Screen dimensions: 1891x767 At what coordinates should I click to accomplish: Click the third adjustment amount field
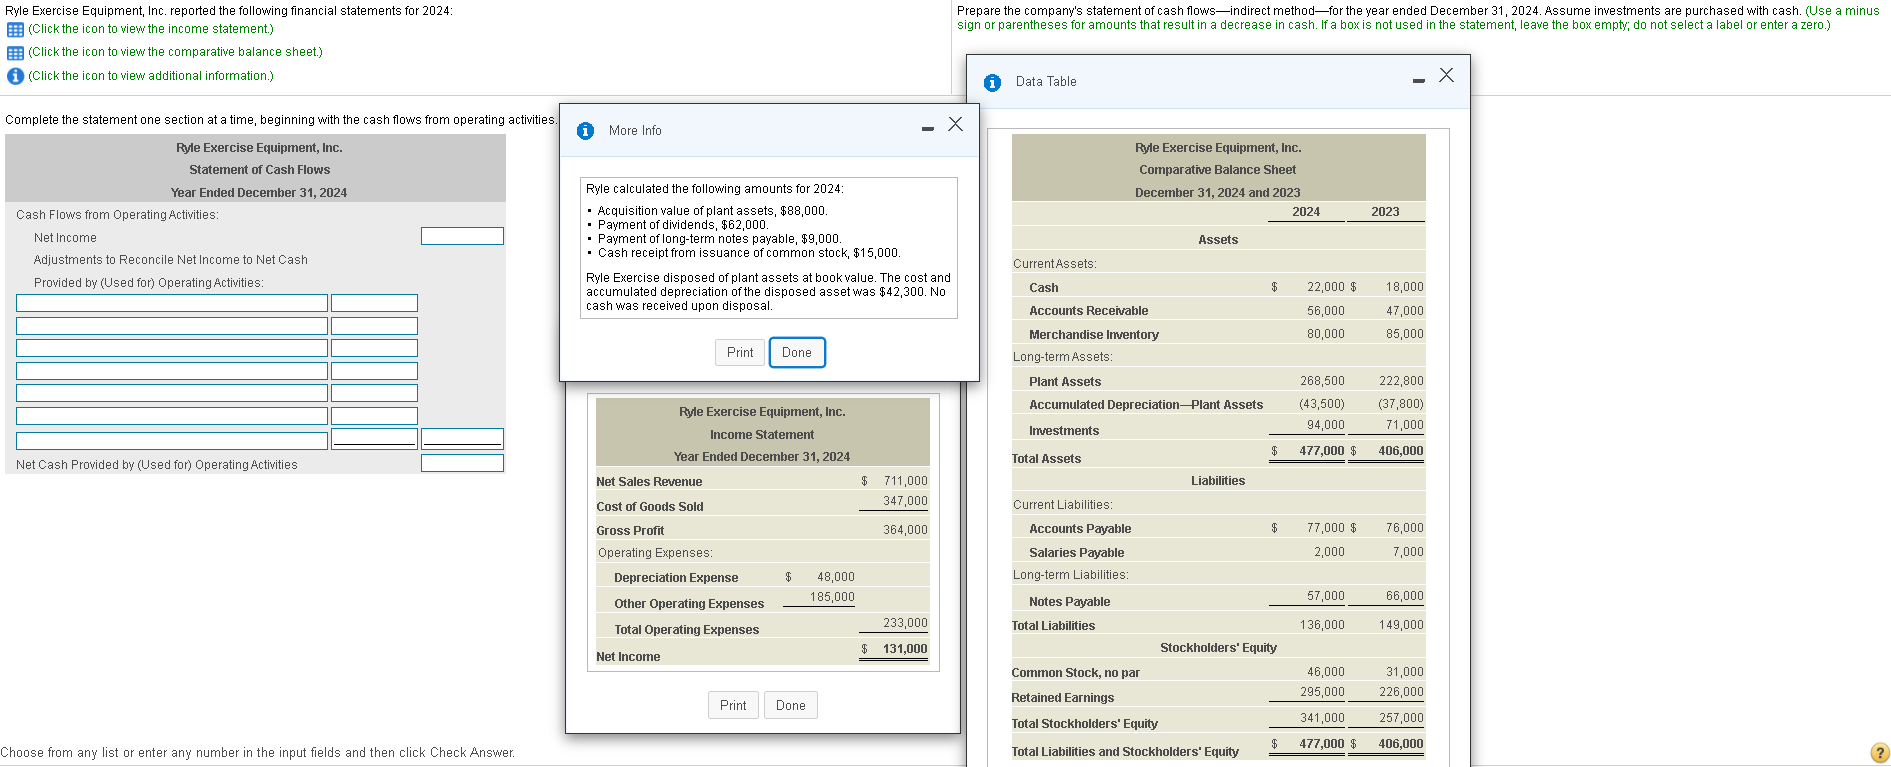[374, 348]
